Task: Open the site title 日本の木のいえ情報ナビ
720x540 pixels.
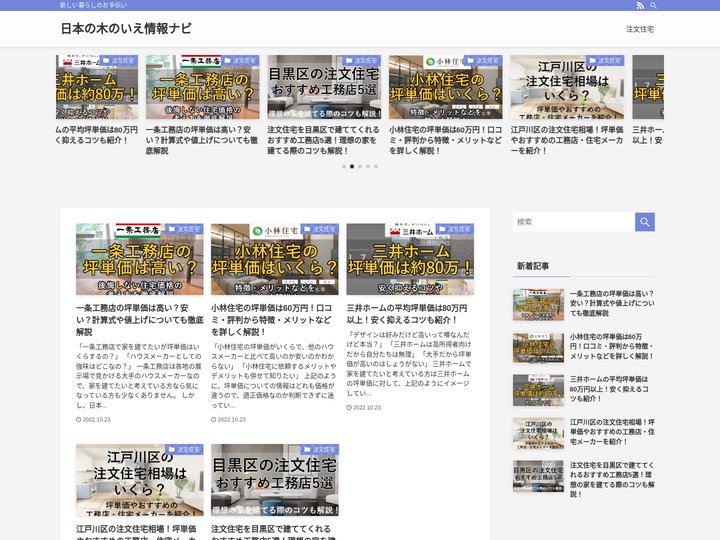Action: point(126,28)
